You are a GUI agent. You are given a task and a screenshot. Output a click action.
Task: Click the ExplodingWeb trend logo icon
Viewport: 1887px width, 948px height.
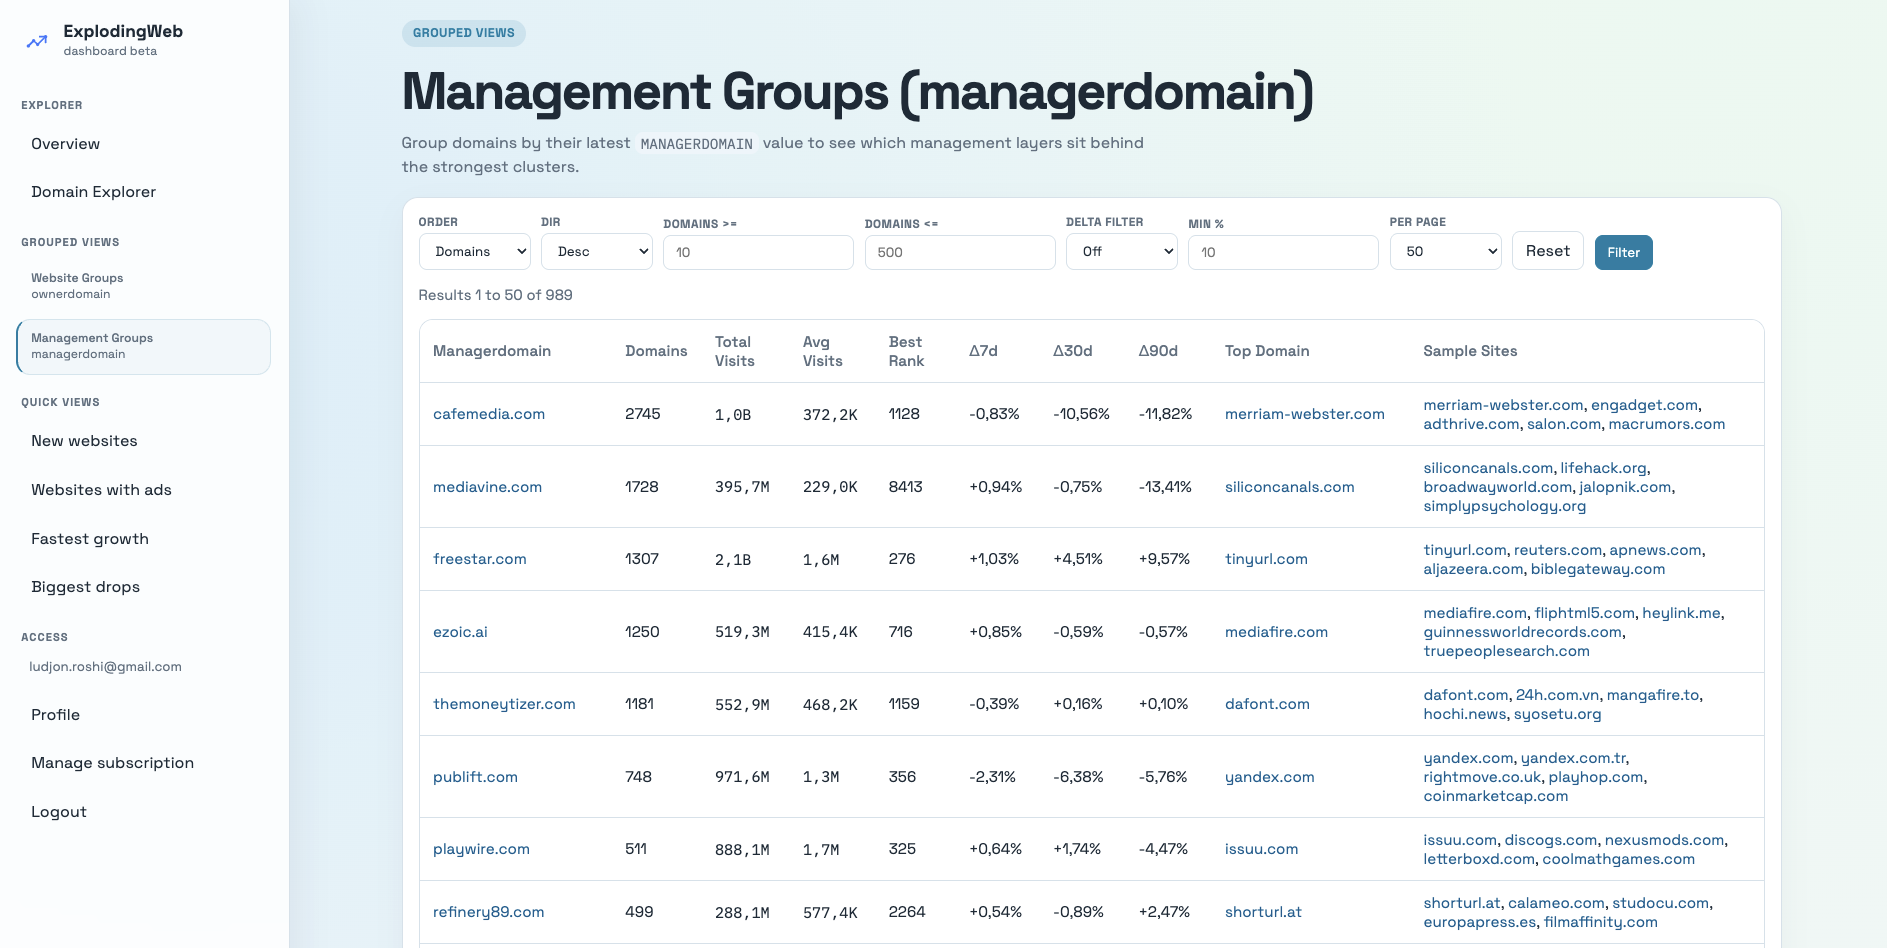pyautogui.click(x=37, y=41)
